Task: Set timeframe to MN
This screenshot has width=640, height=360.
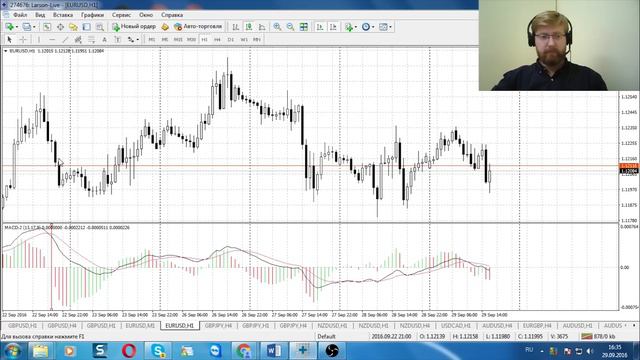Action: click(257, 40)
